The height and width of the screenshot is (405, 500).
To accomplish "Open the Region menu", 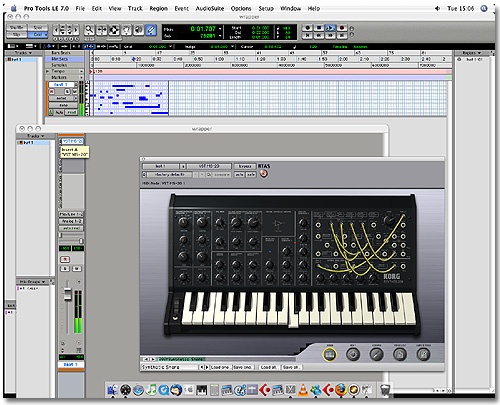I will pos(158,9).
